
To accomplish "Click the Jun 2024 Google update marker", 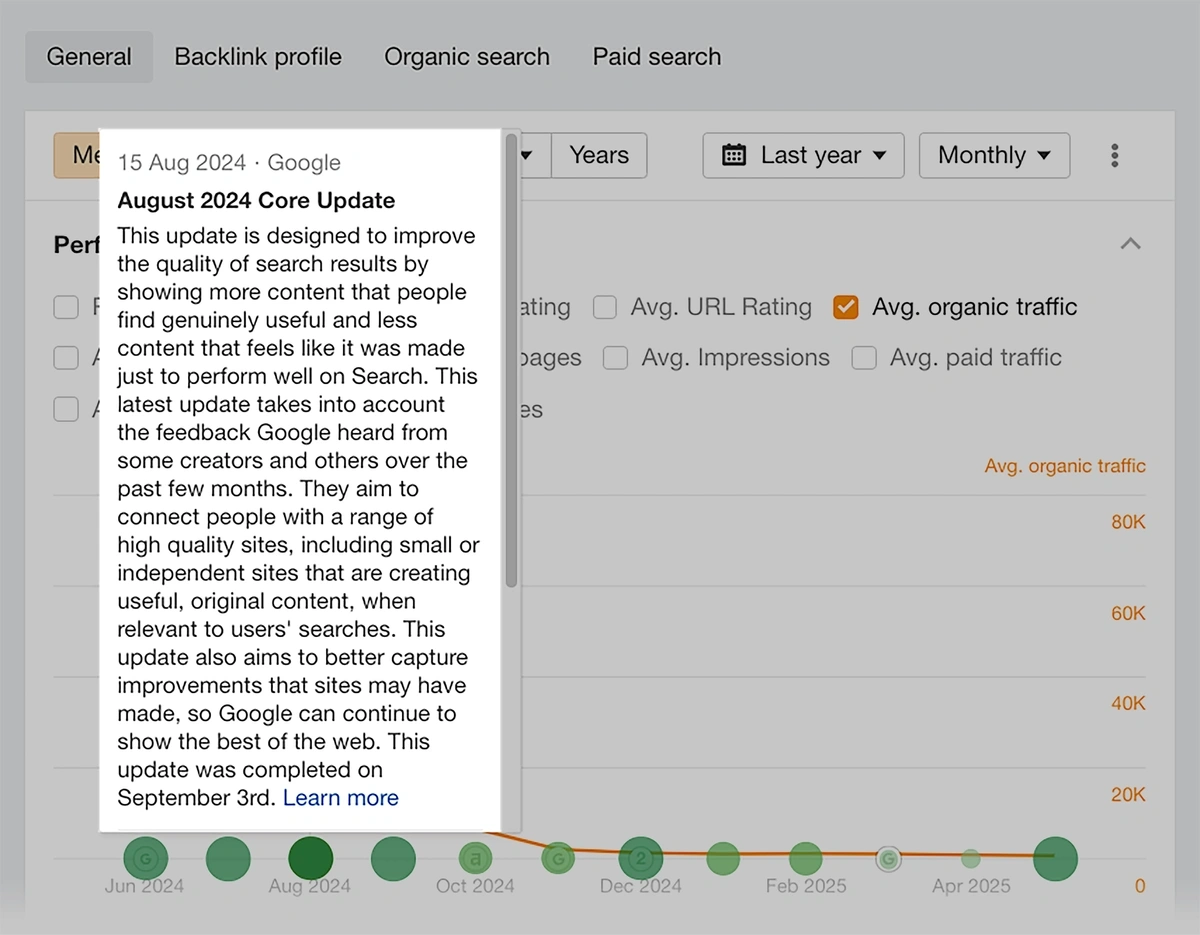I will pos(146,858).
